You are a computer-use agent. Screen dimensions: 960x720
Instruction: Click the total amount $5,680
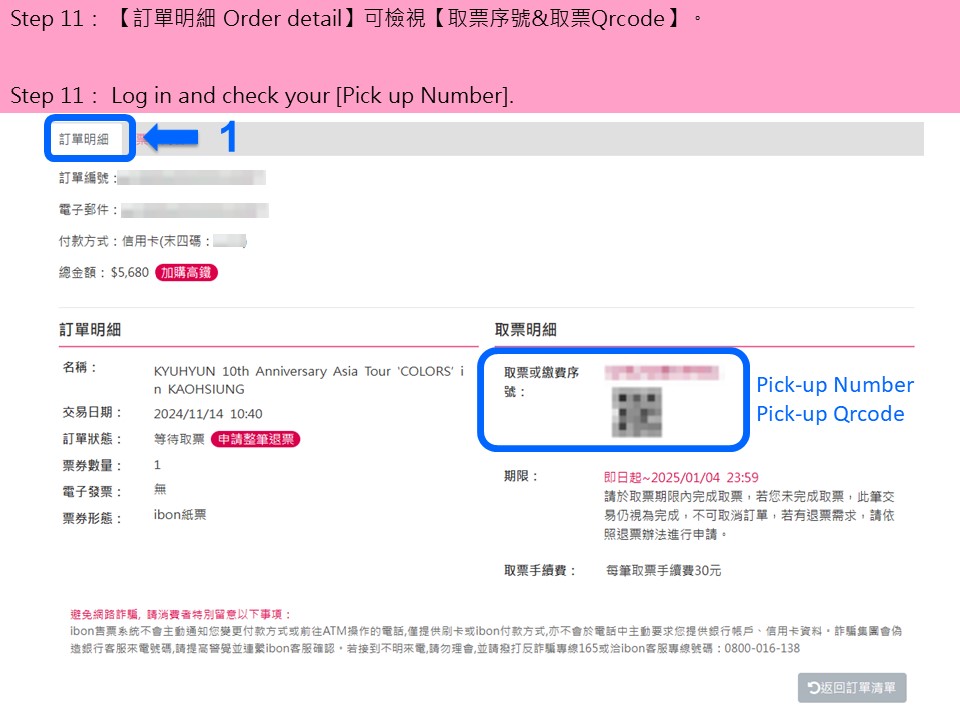point(130,272)
